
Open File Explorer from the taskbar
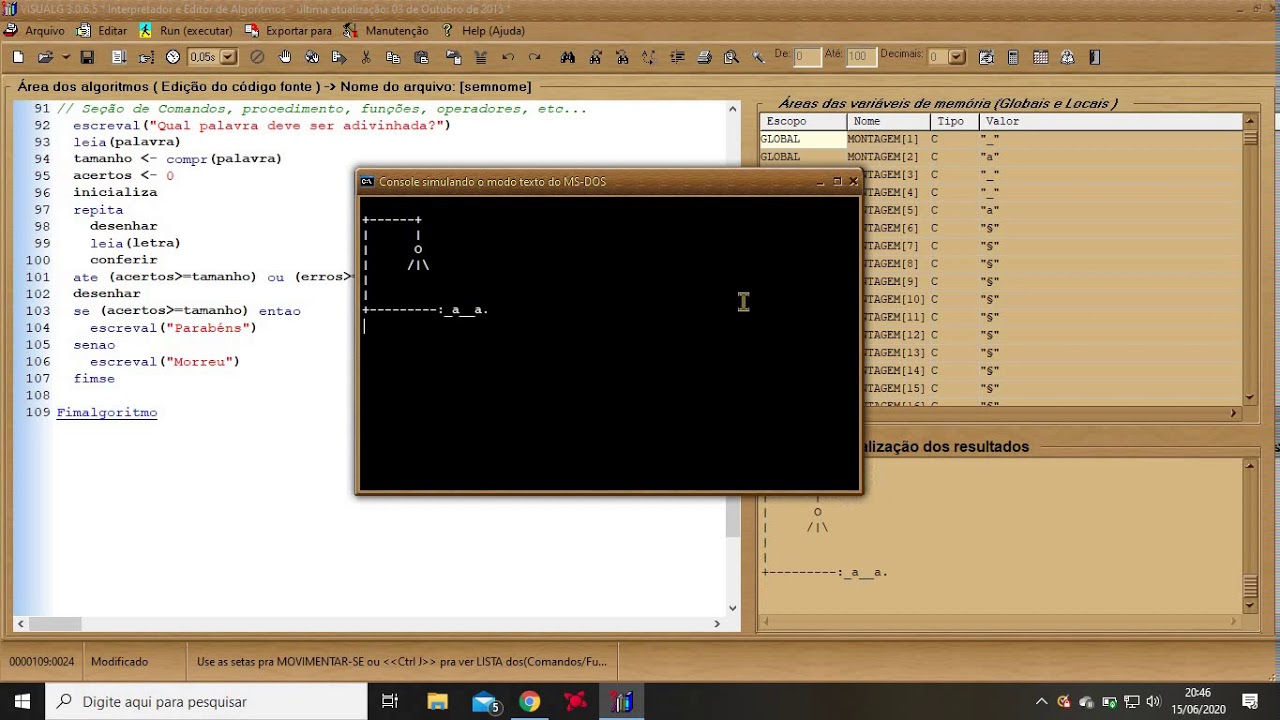point(437,701)
